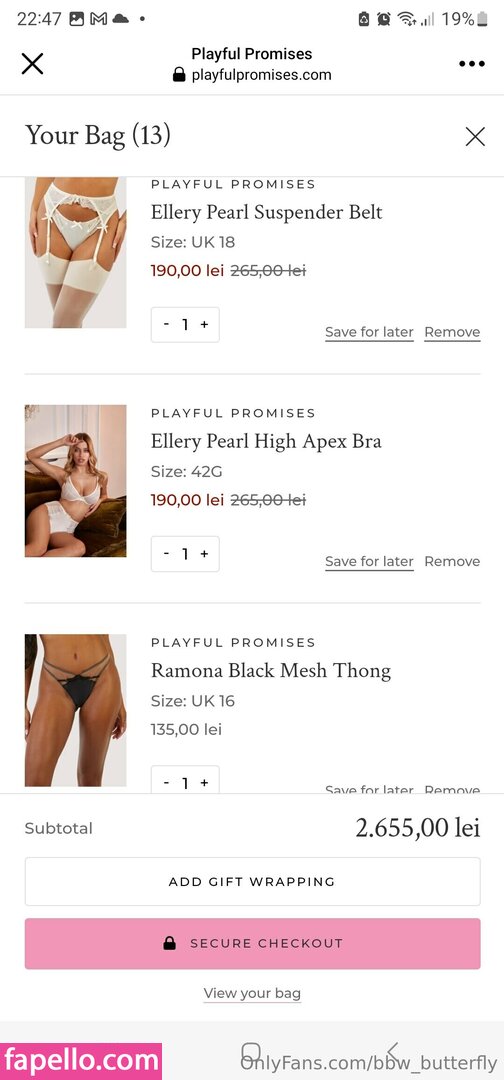Open Ellery Pearl High Apex Bra product thumbnail
This screenshot has width=504, height=1080.
click(x=76, y=481)
